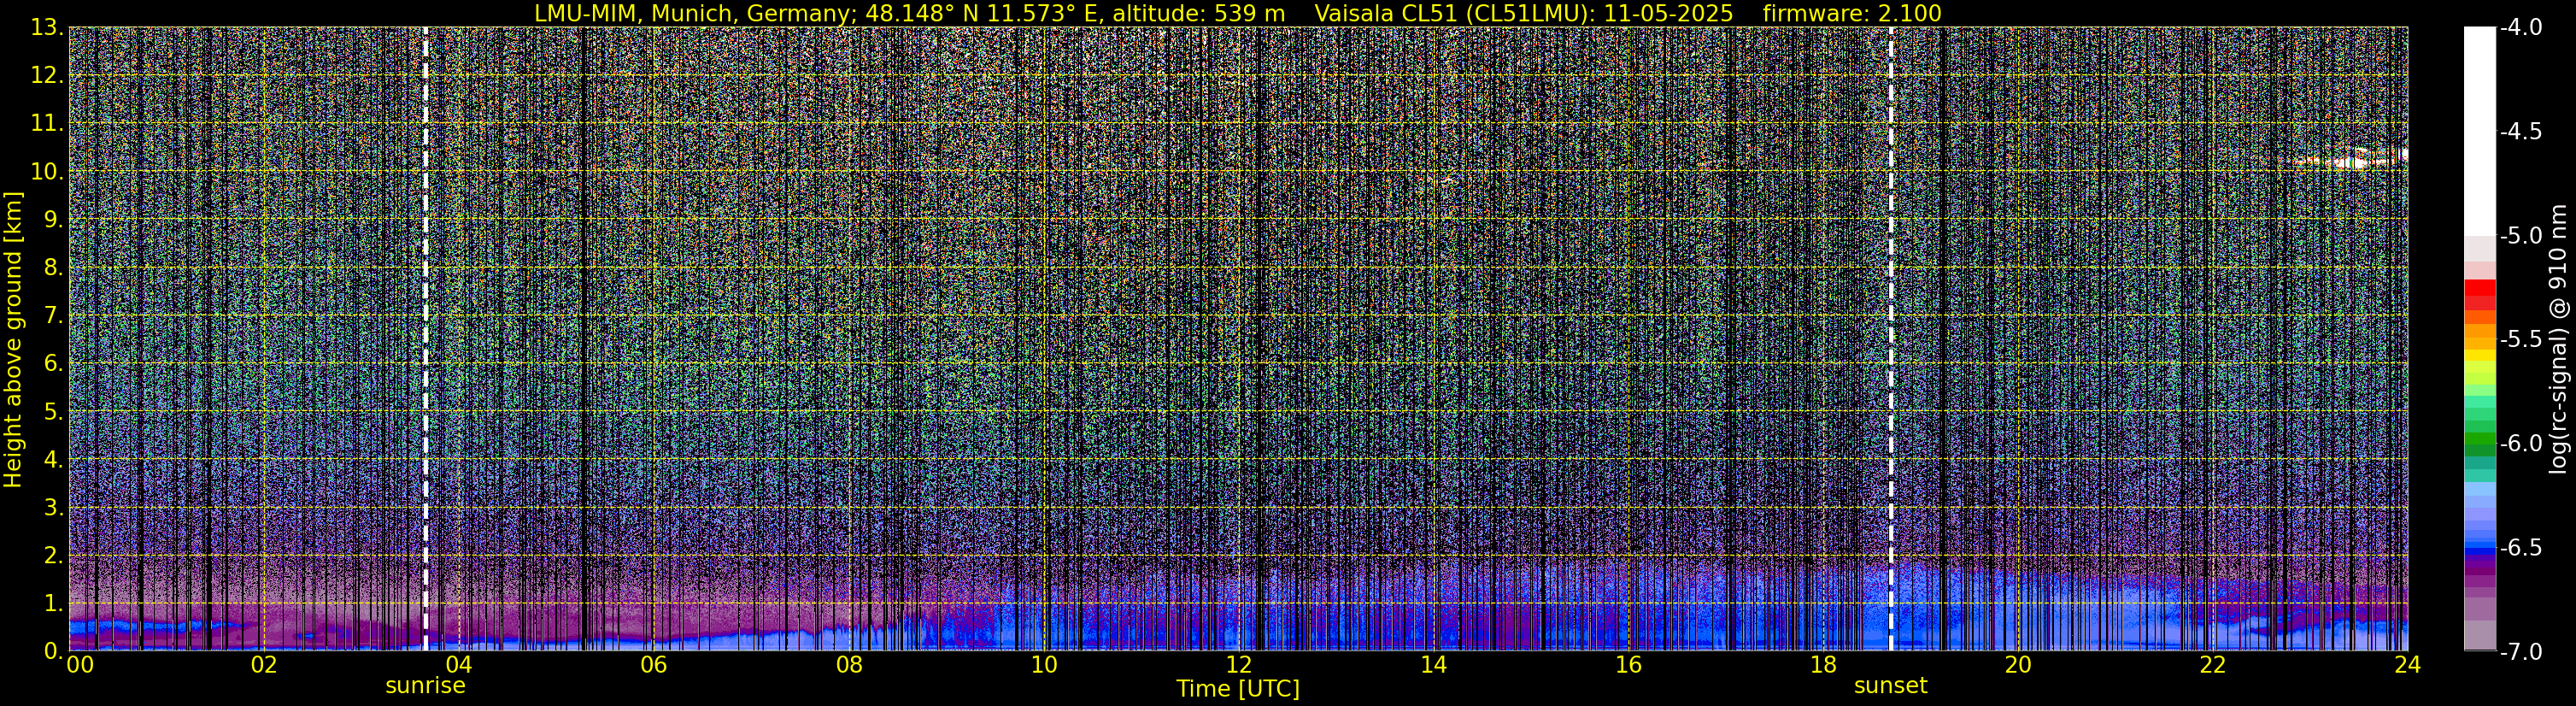Click time axis tick '18'

click(x=1823, y=665)
